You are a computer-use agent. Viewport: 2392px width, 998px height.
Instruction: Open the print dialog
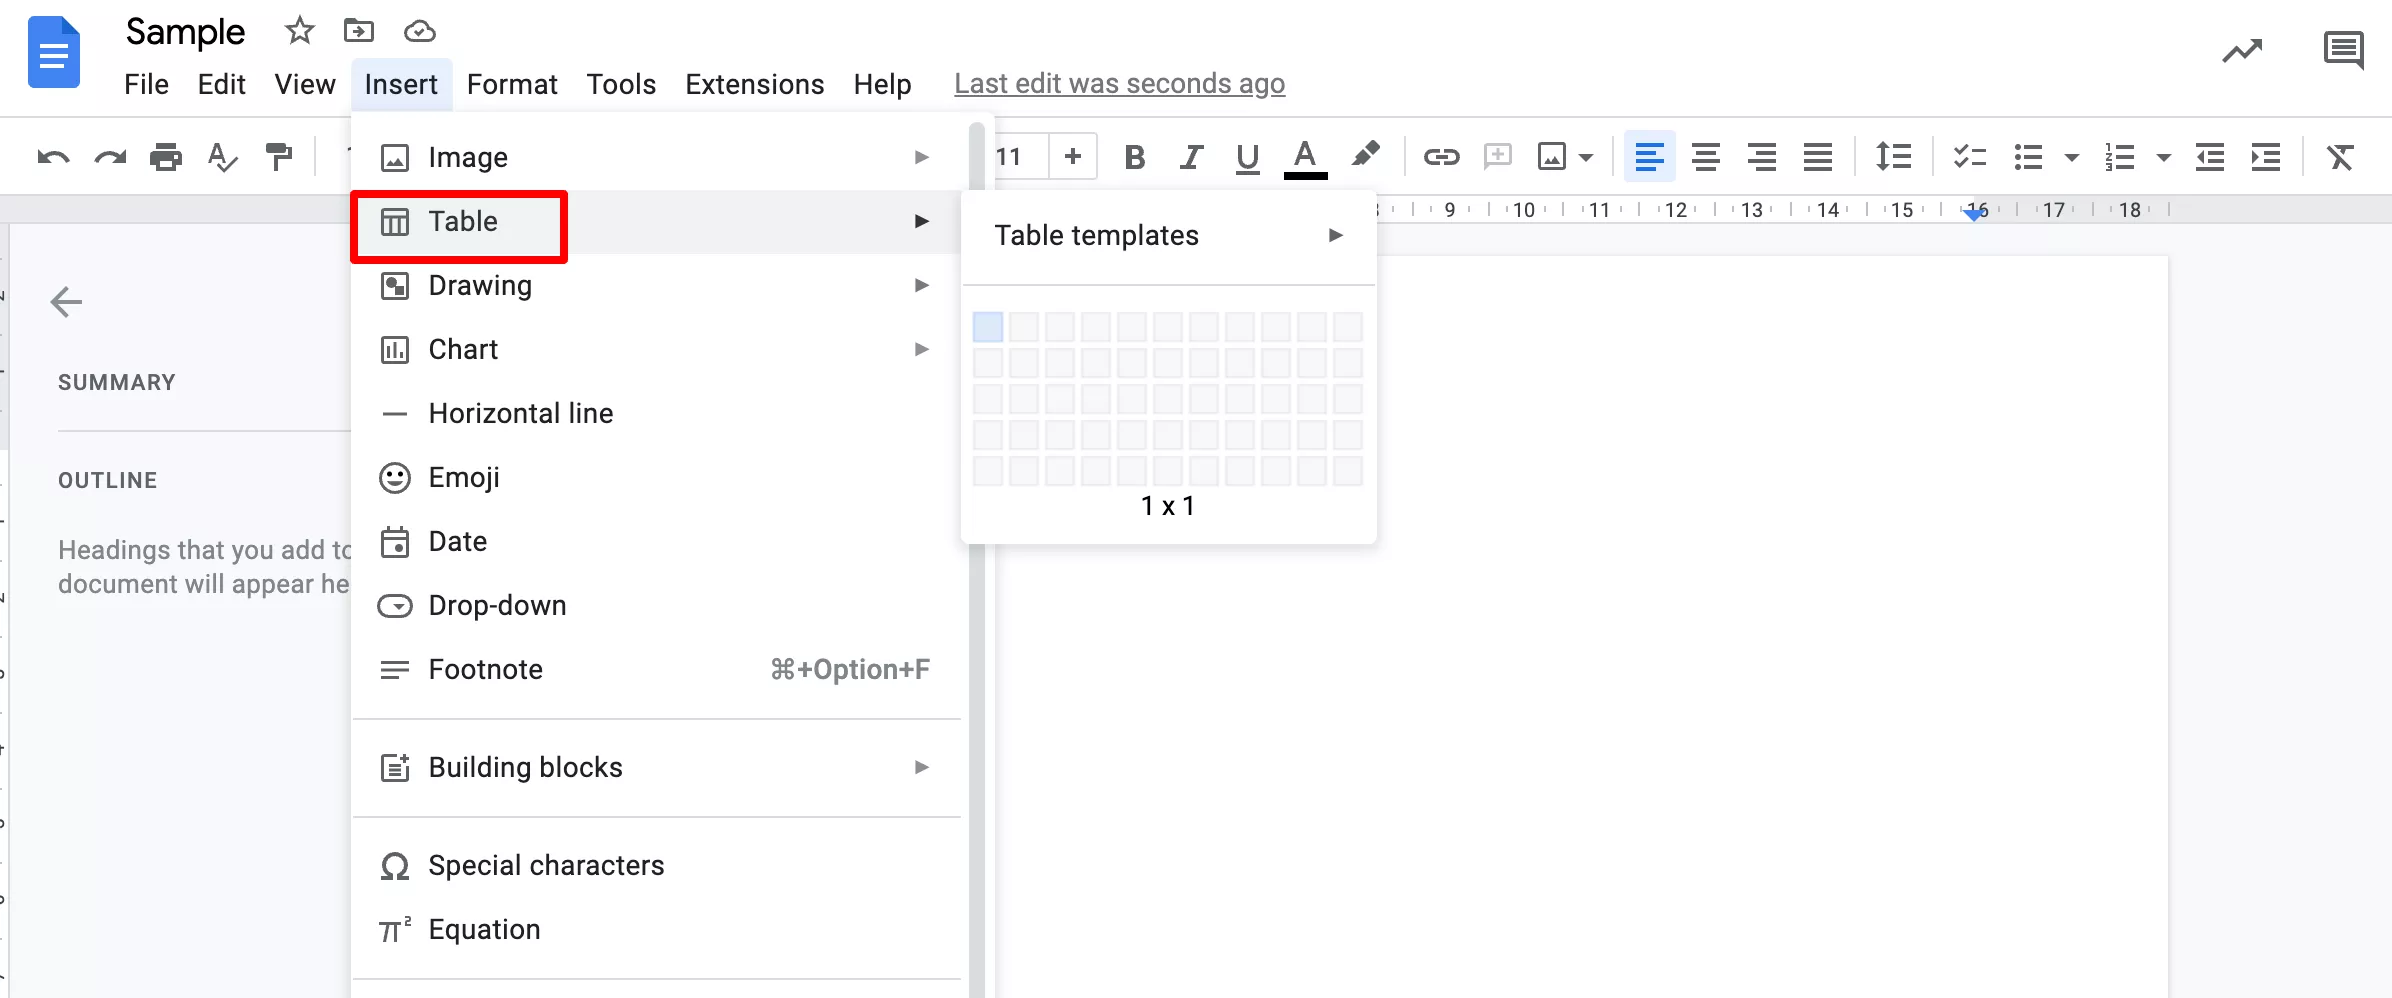(x=166, y=156)
